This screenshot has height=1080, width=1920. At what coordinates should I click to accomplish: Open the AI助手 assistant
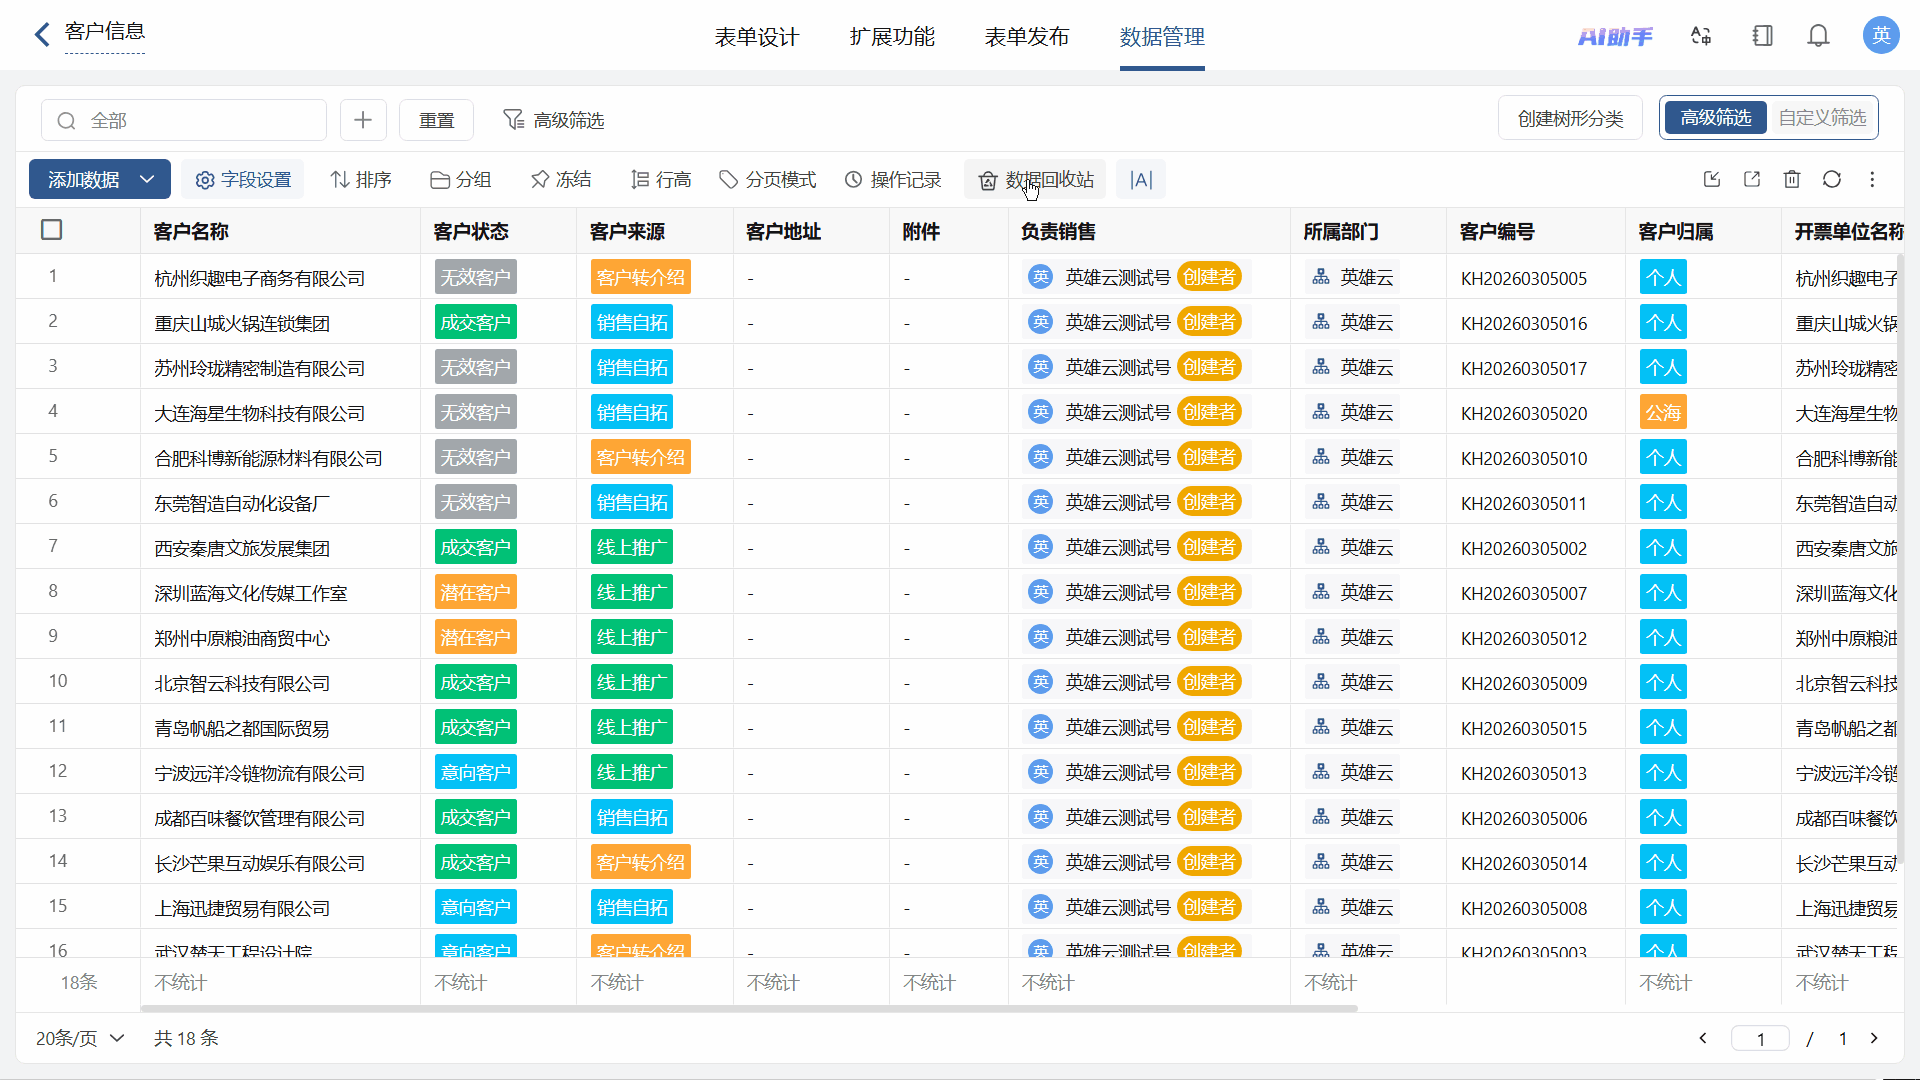click(1615, 37)
